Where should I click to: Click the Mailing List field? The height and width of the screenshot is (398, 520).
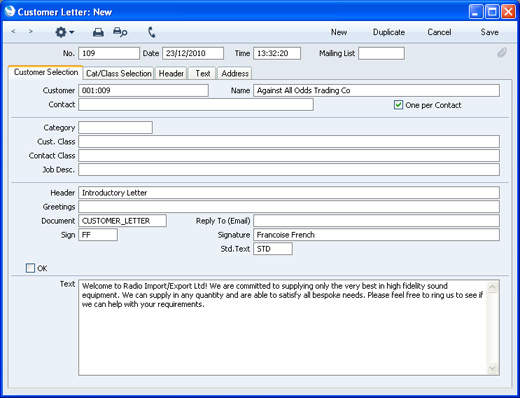coord(381,53)
